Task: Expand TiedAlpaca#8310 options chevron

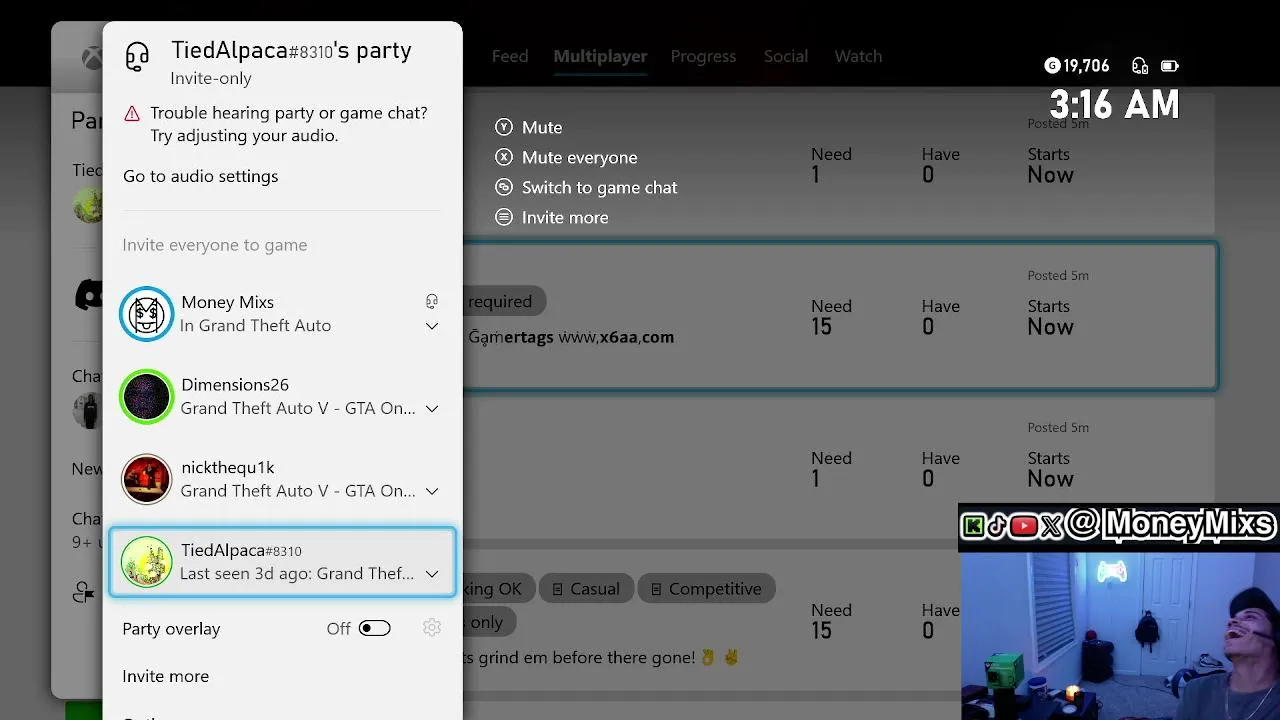Action: pos(432,574)
